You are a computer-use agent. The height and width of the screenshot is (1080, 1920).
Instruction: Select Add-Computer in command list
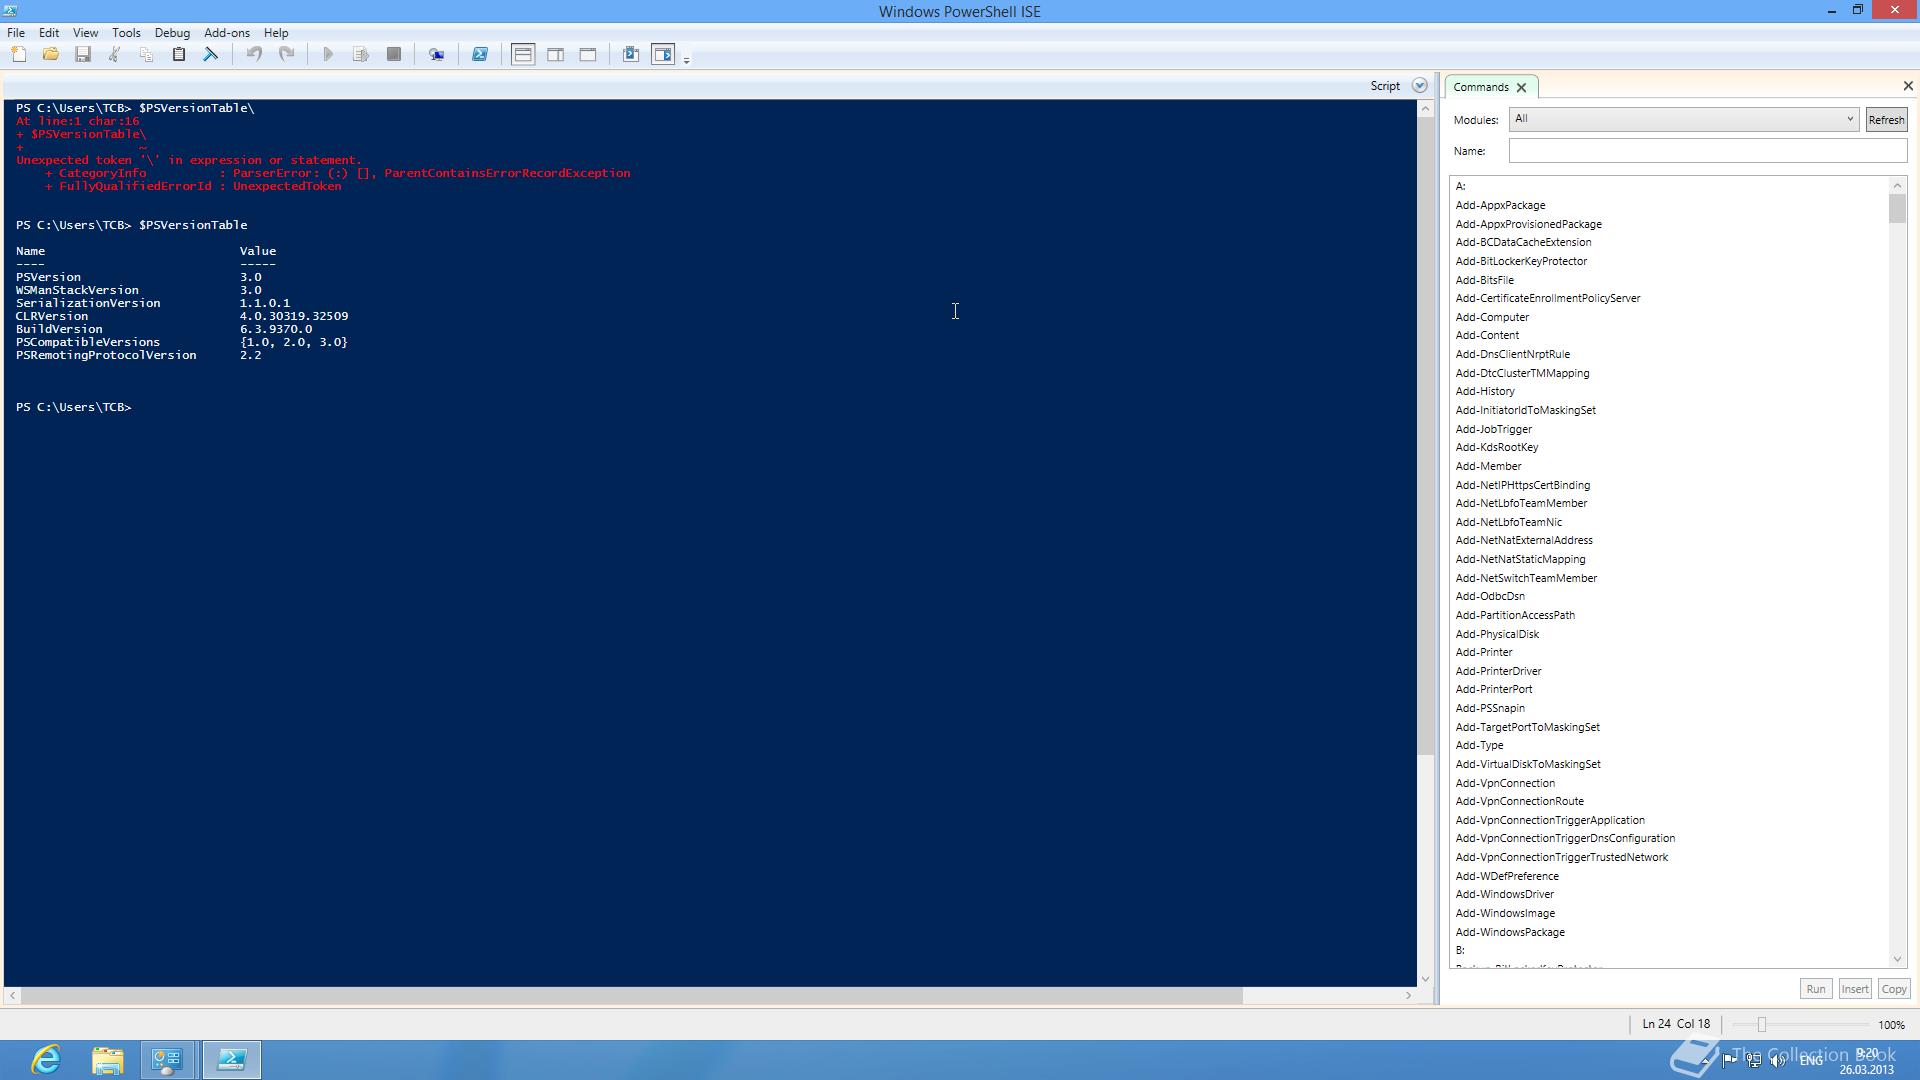coord(1492,317)
